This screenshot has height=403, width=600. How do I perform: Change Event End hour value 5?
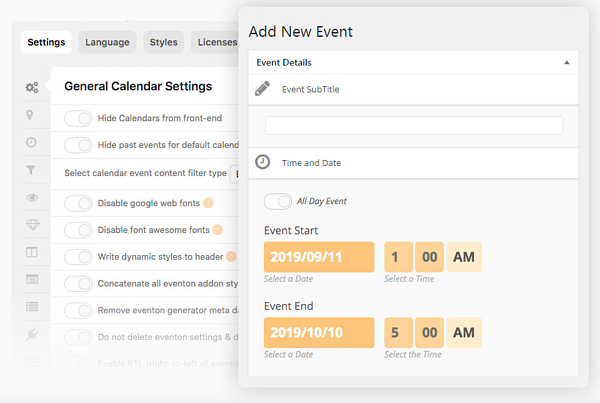pos(398,332)
